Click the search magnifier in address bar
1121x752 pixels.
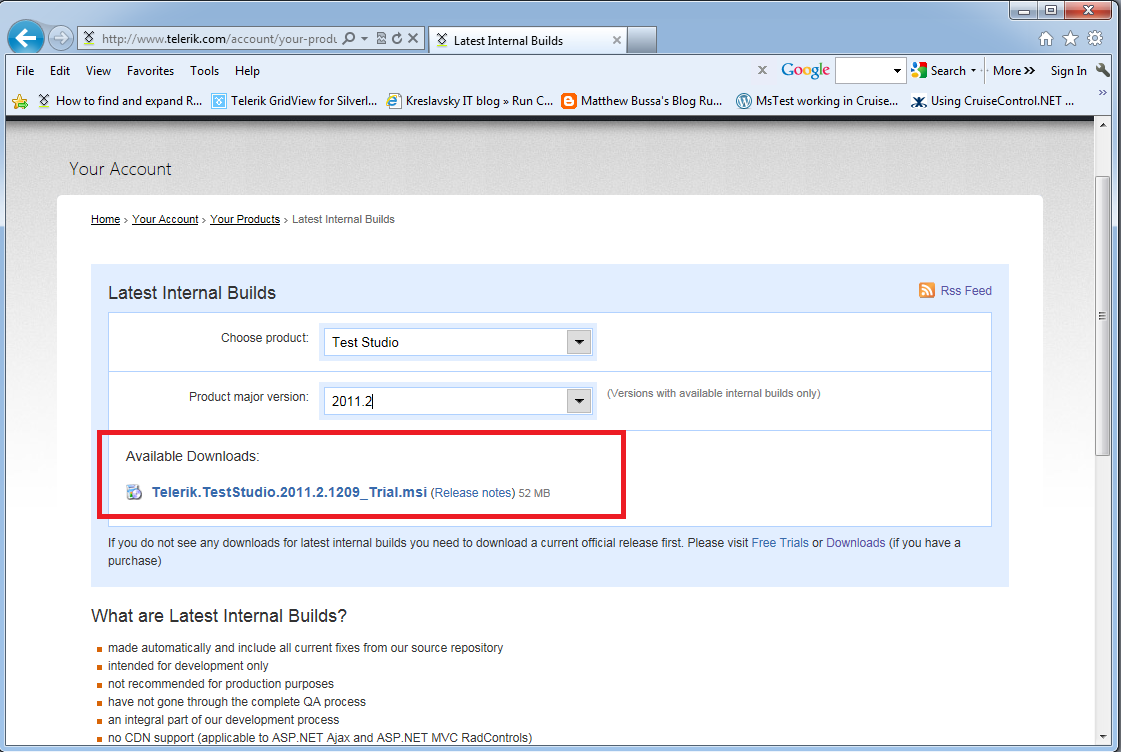(348, 39)
